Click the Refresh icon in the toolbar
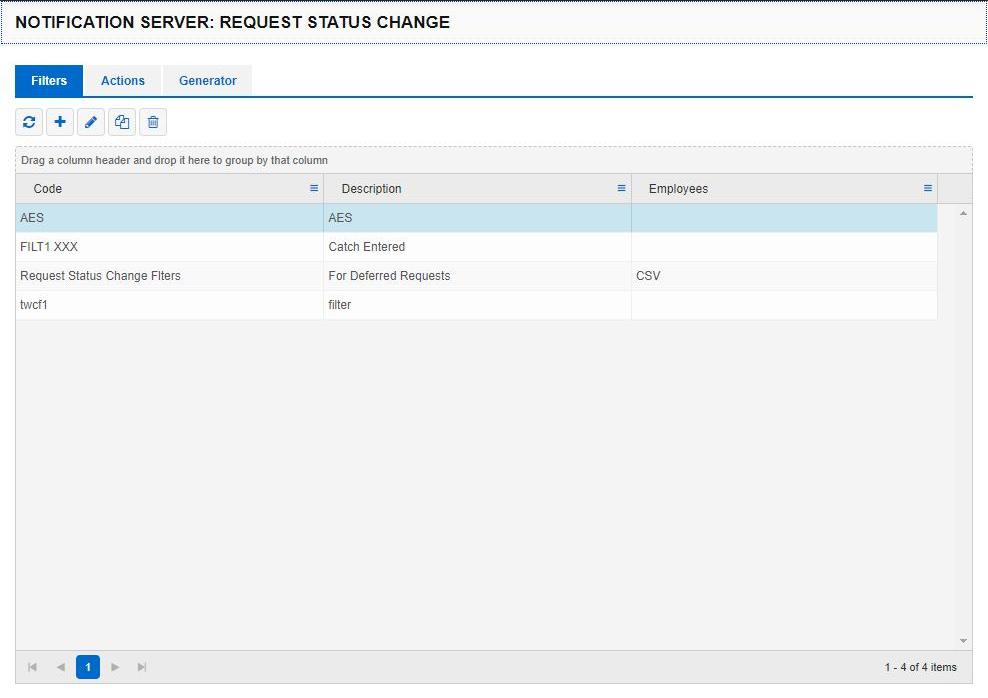The height and width of the screenshot is (698, 988). (28, 122)
